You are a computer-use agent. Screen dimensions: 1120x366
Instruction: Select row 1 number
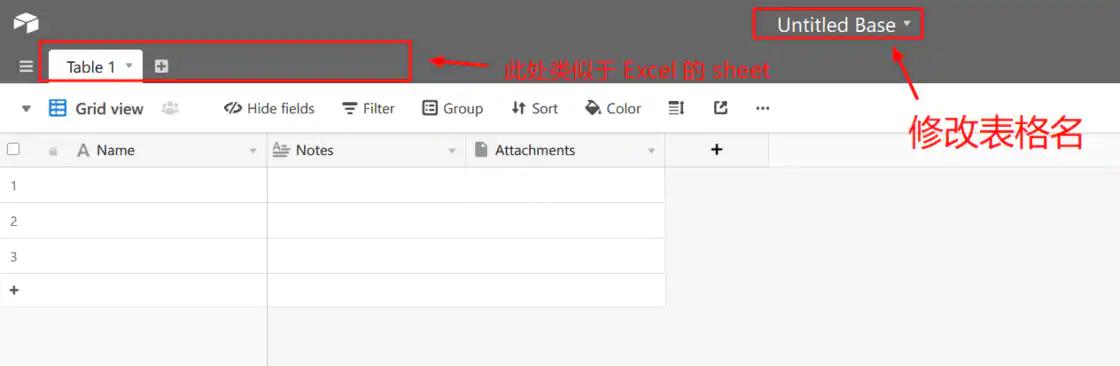pos(14,186)
